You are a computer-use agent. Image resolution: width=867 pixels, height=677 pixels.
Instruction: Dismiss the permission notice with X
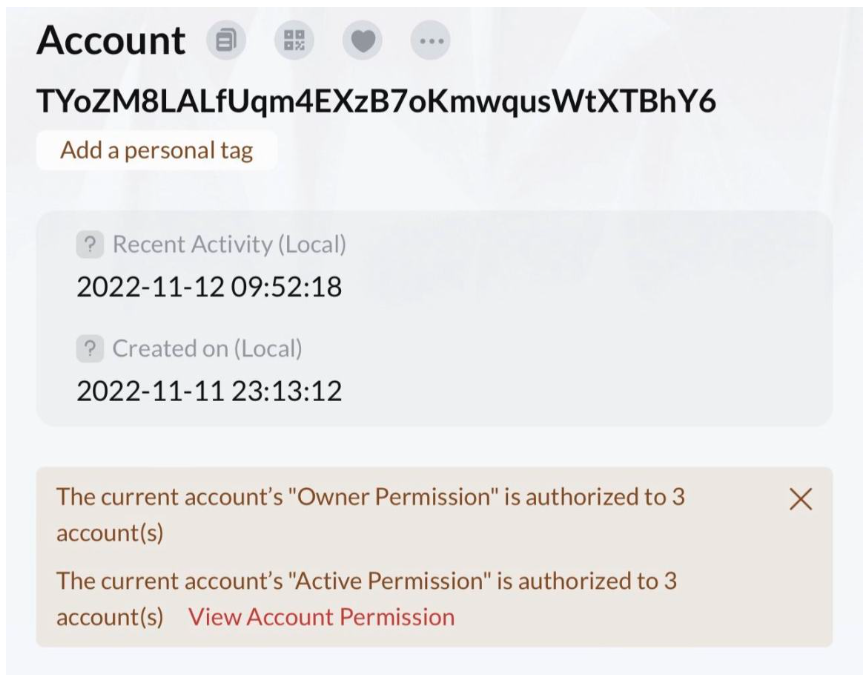coord(801,499)
